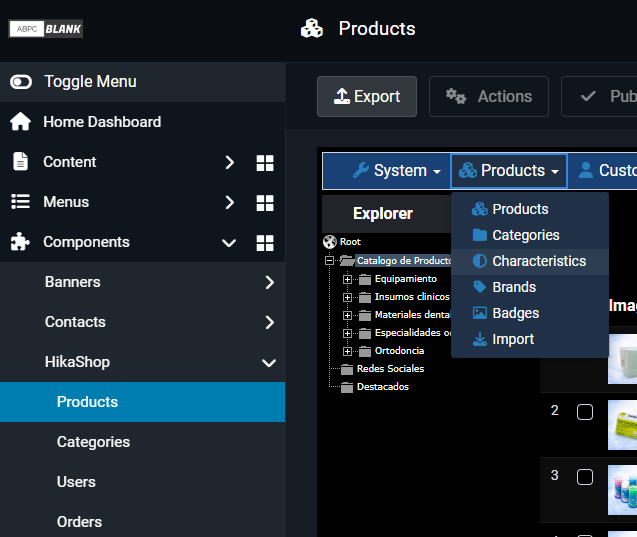The height and width of the screenshot is (537, 637).
Task: Open the Actions button
Action: [488, 97]
